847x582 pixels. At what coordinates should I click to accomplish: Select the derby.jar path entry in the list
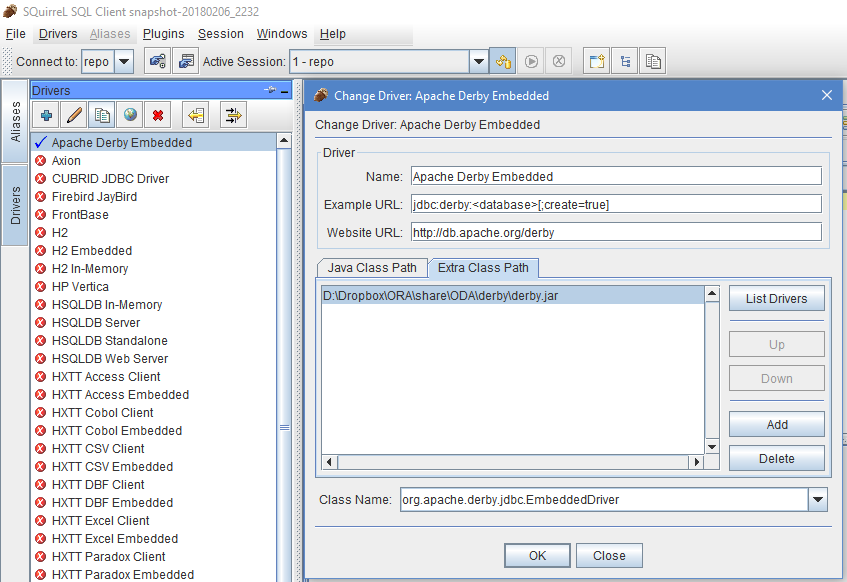coord(513,296)
